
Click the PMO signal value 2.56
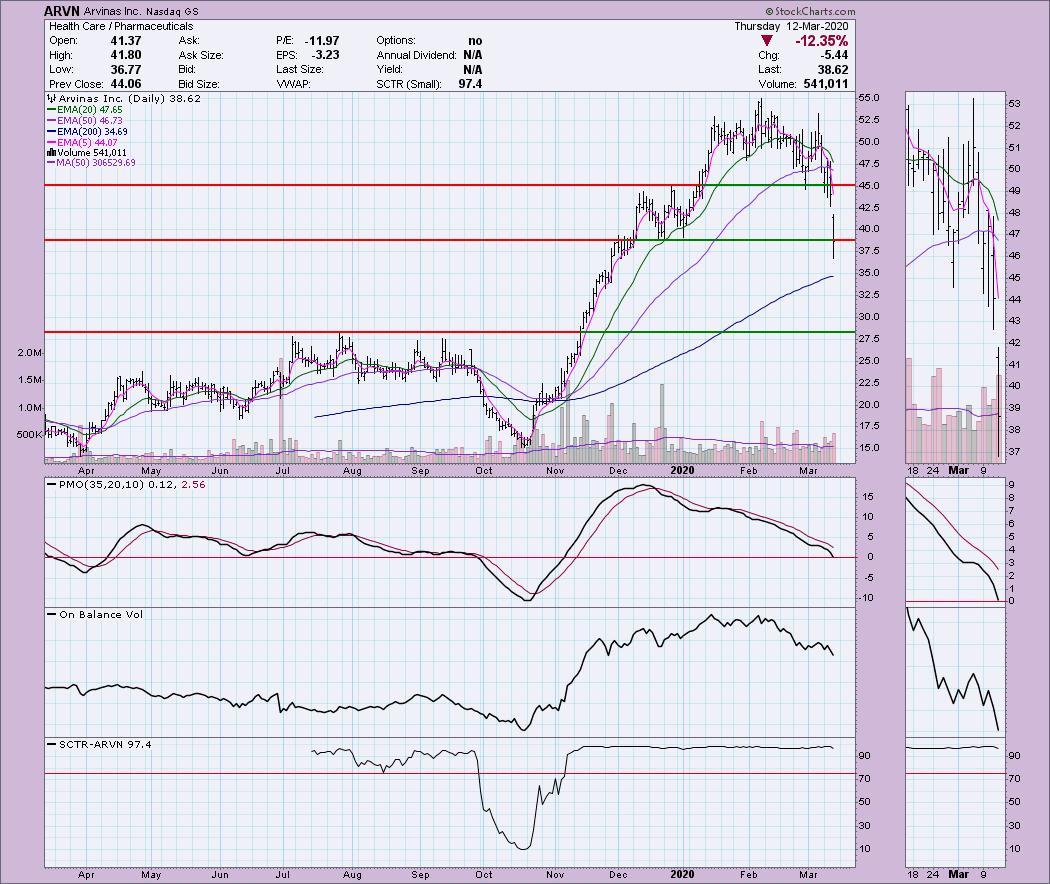point(194,484)
